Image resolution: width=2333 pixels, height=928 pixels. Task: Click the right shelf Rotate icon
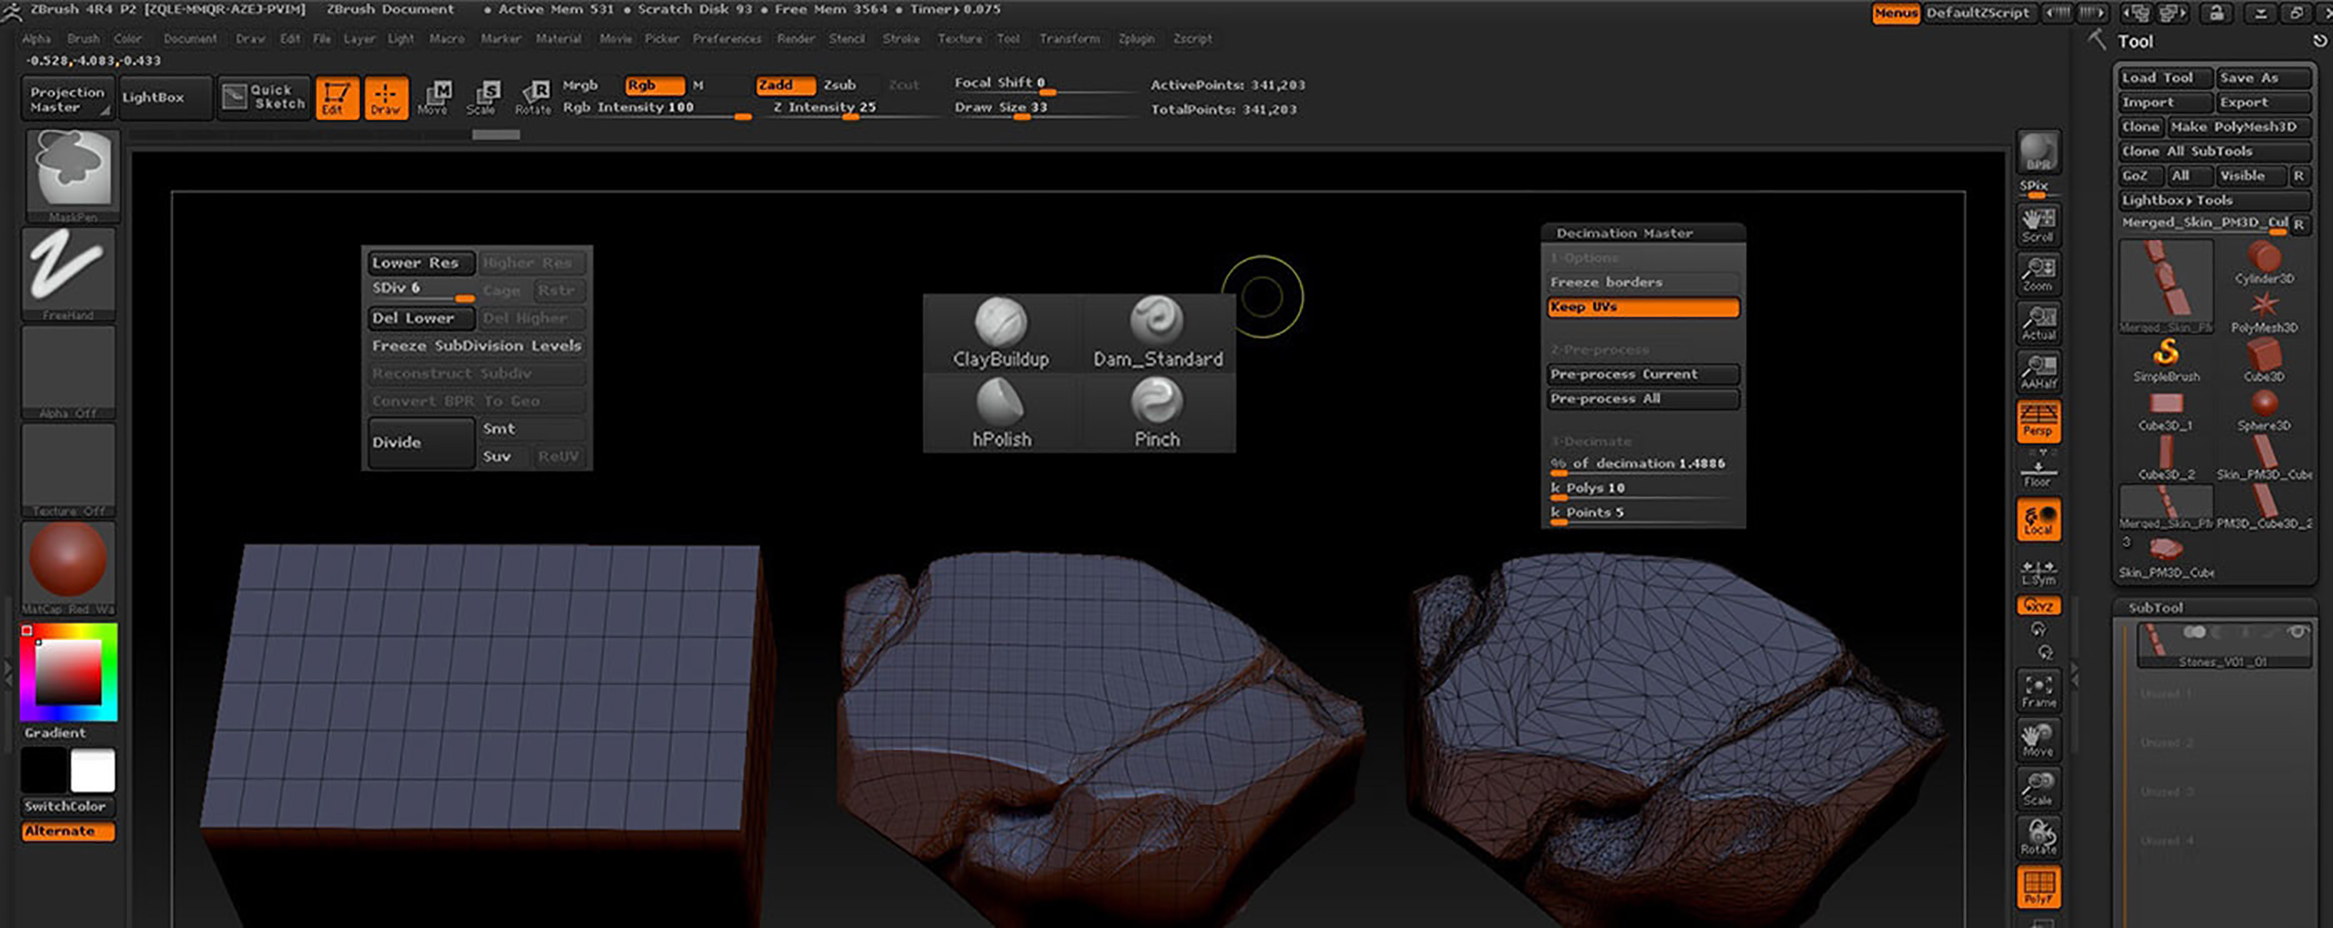[2038, 837]
